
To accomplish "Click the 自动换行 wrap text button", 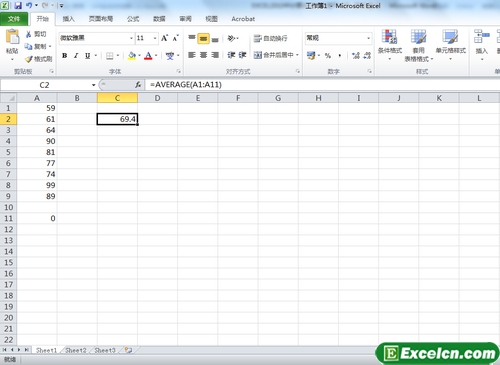I will pyautogui.click(x=270, y=38).
